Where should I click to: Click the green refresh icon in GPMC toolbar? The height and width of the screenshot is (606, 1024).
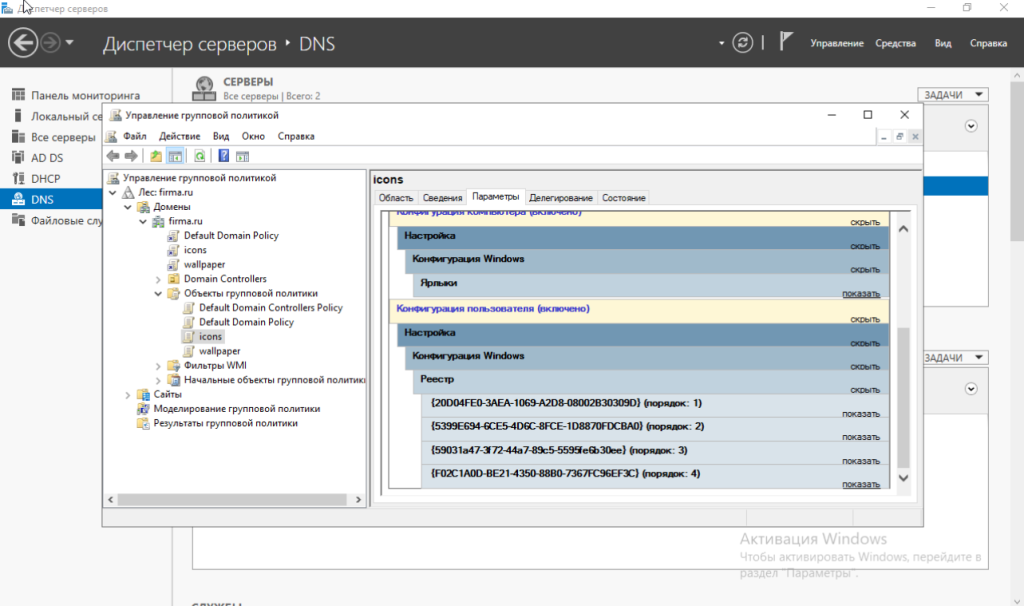click(x=200, y=156)
